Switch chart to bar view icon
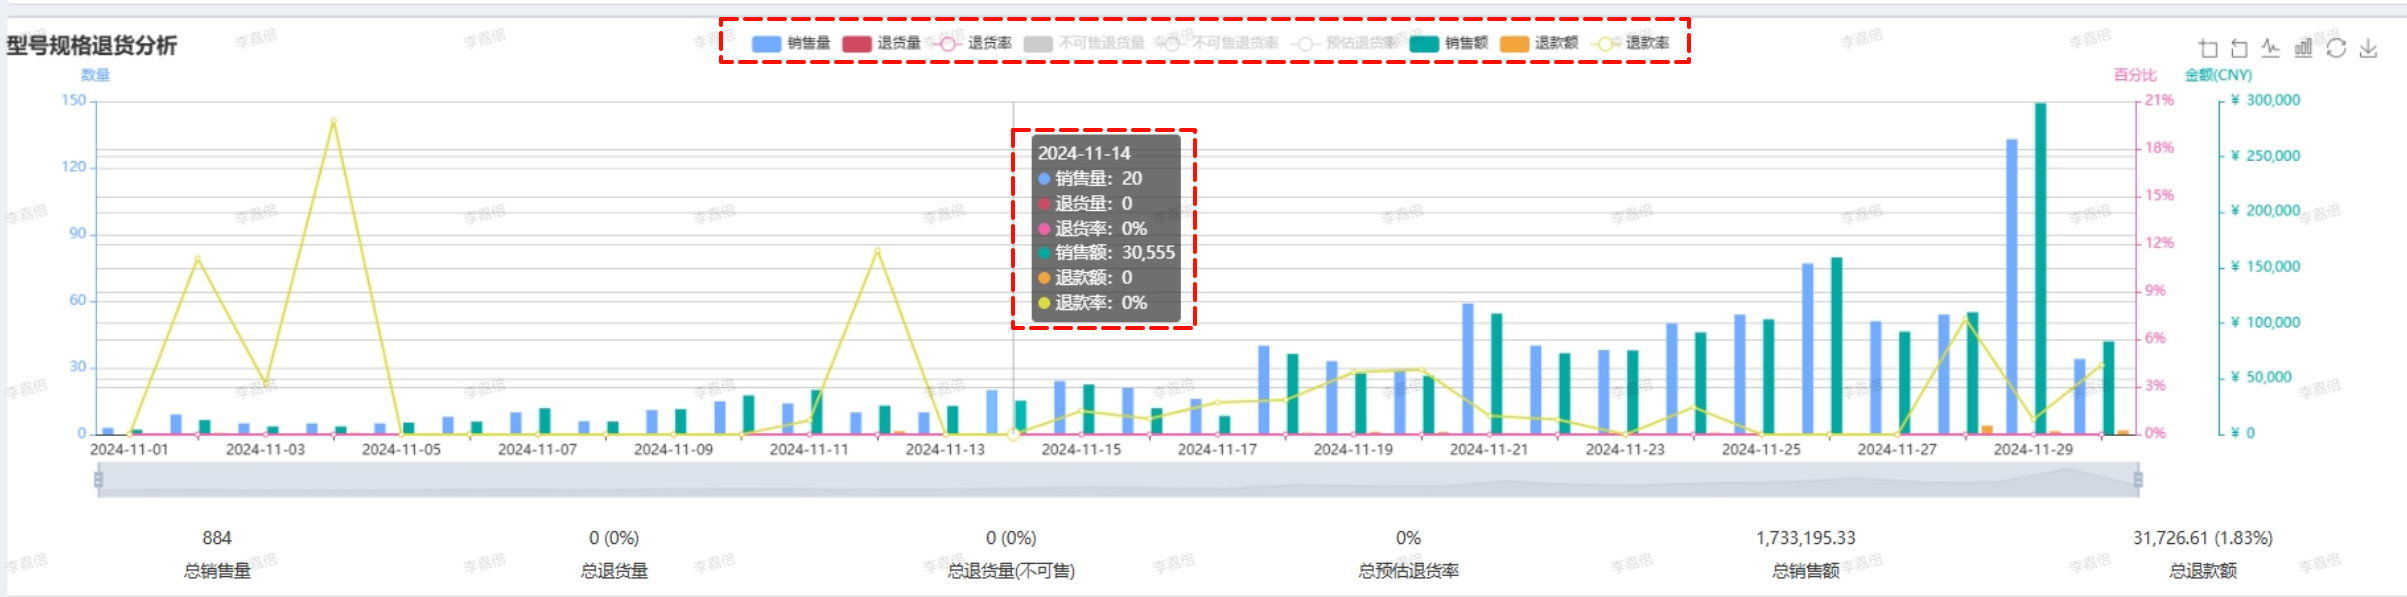2407x597 pixels. click(2303, 48)
